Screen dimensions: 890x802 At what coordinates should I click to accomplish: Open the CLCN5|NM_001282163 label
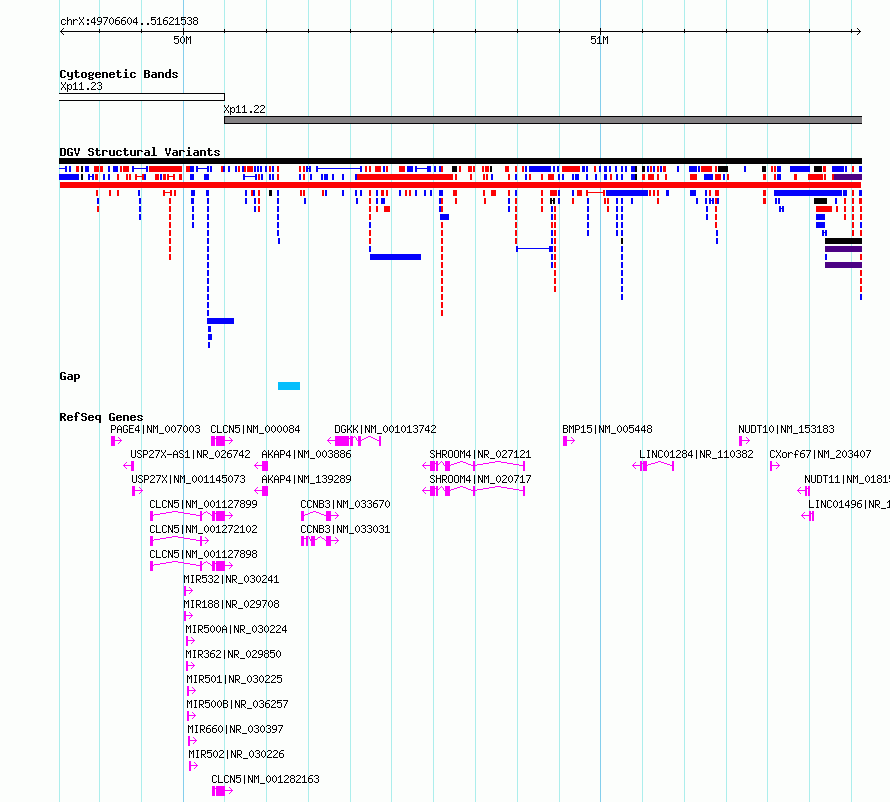265,779
